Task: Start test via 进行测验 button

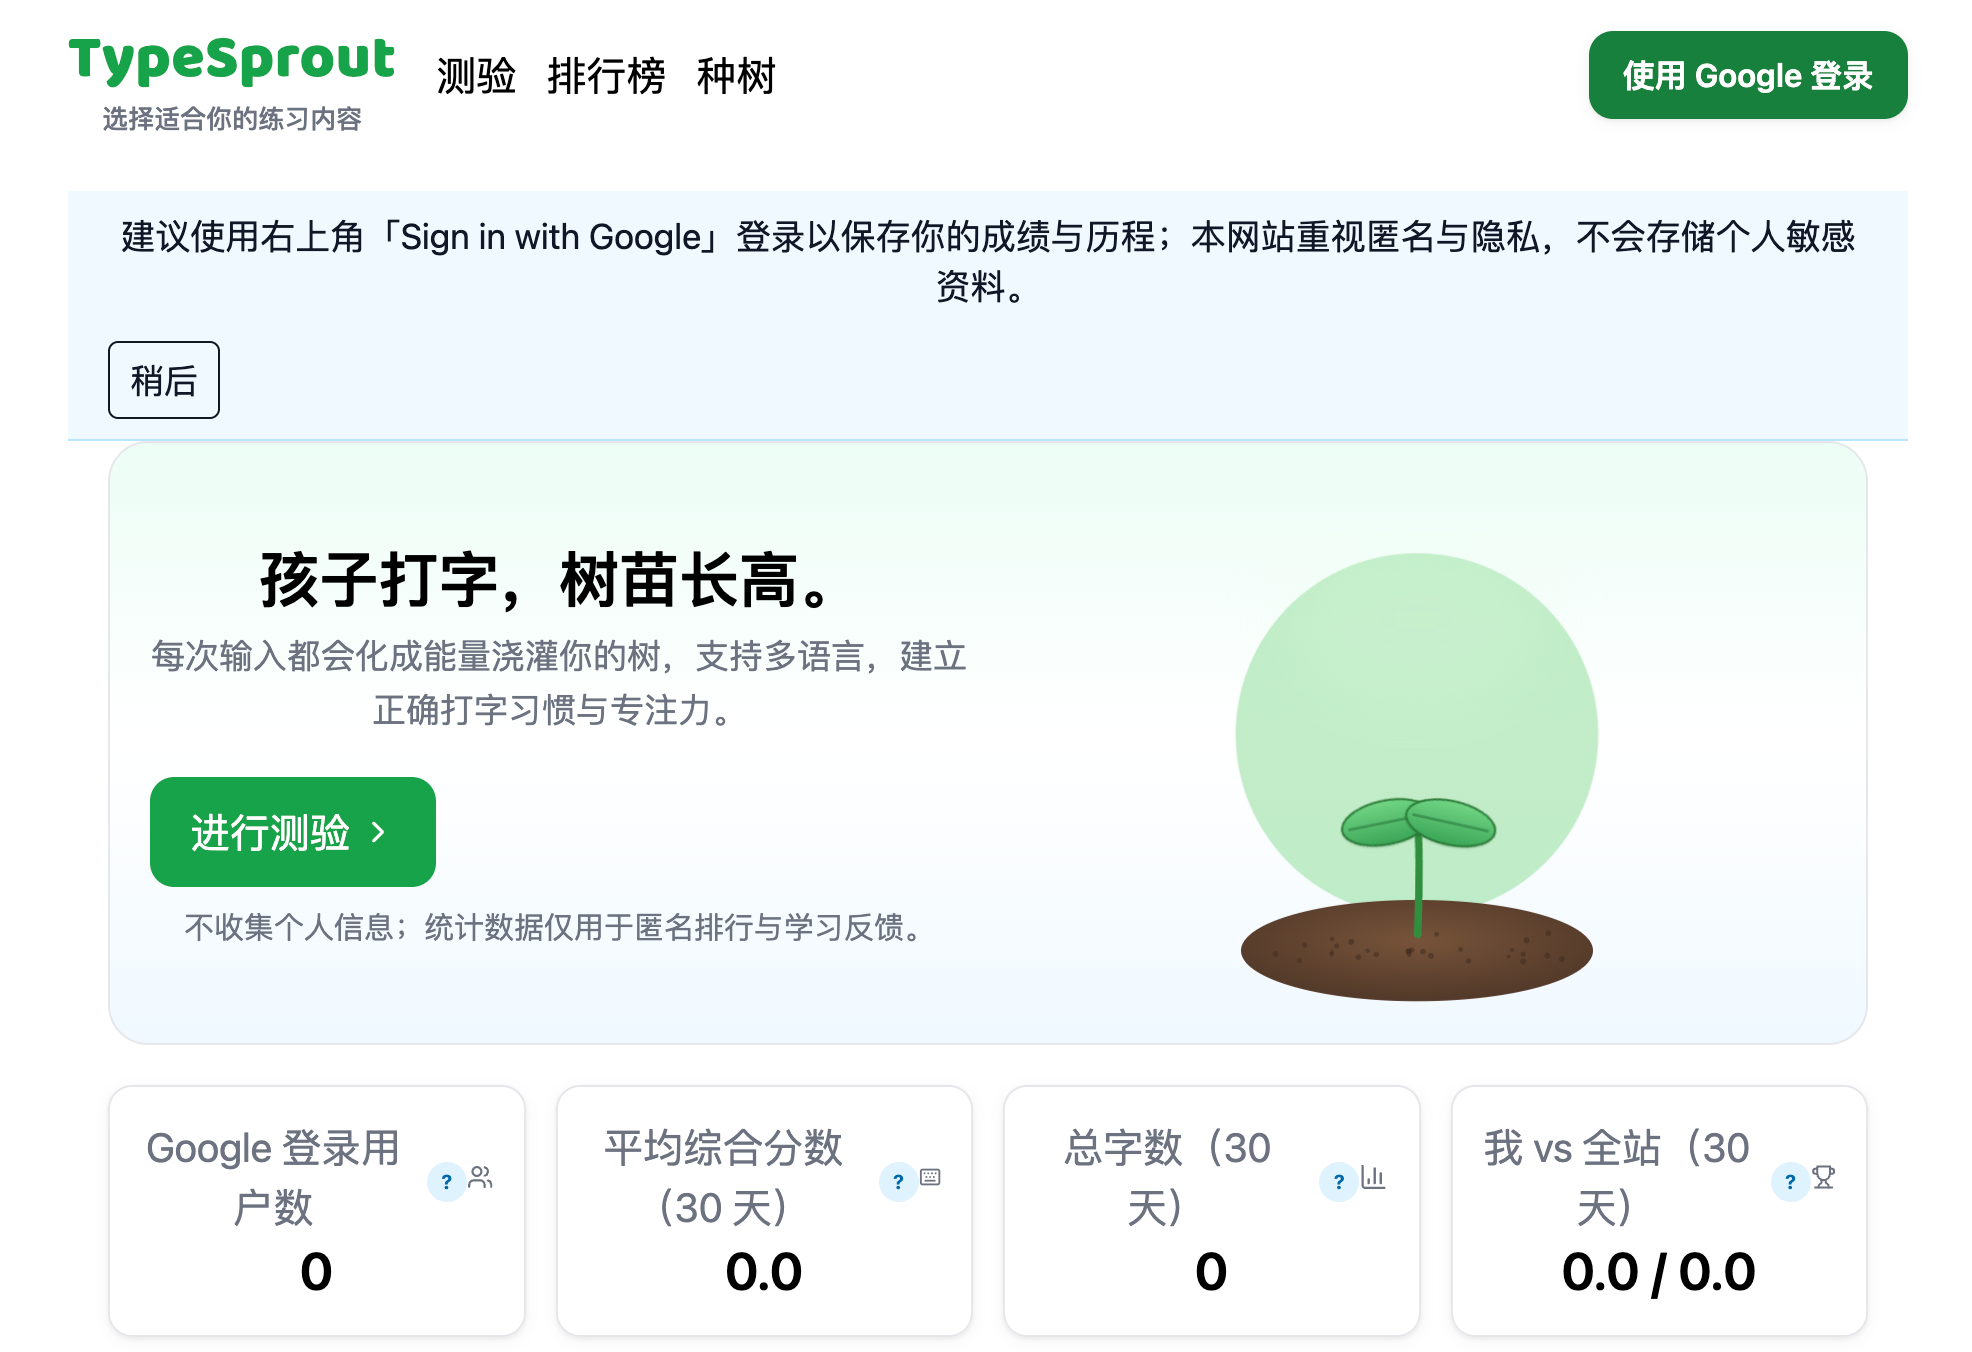Action: 292,832
